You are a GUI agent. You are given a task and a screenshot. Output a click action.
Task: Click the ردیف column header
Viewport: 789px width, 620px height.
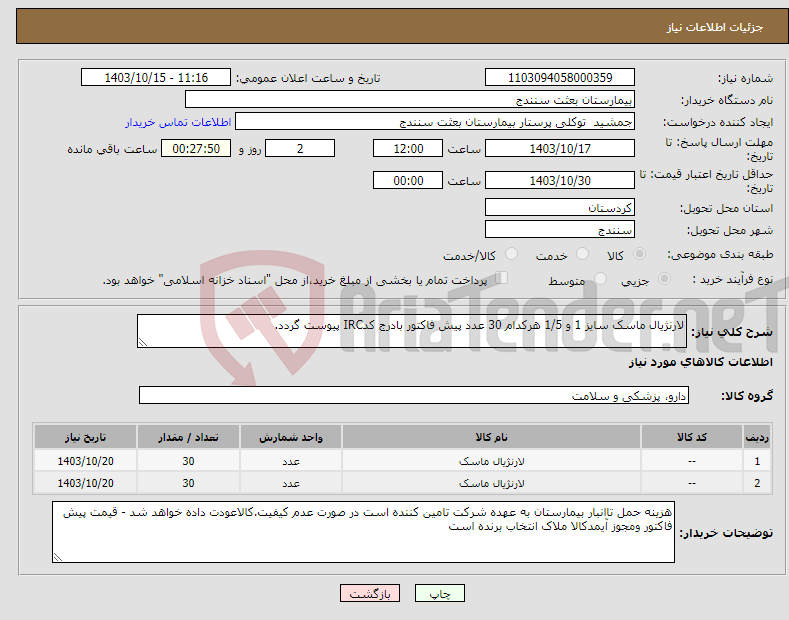click(757, 437)
